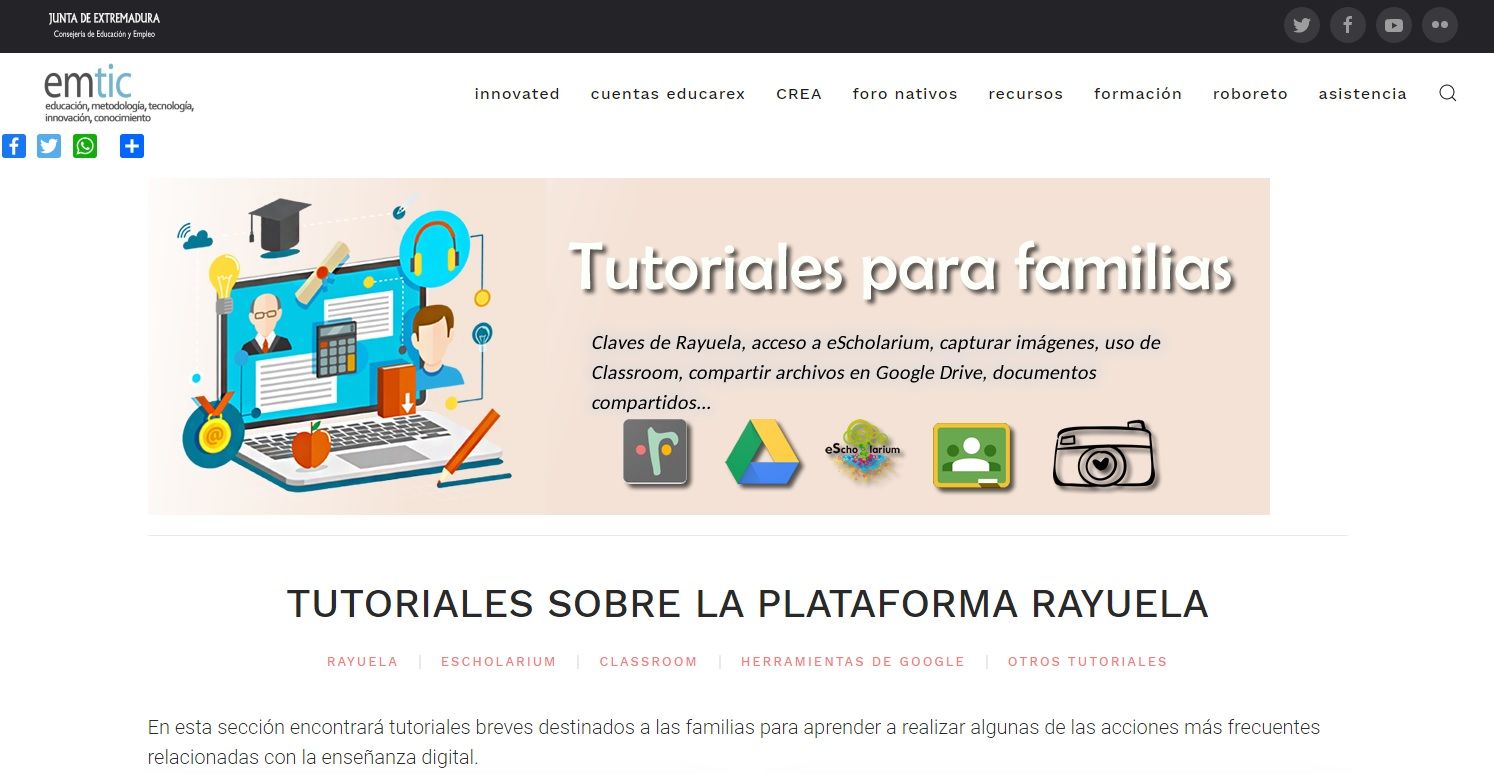Click the banner text starting "Claves de Rayuela"
This screenshot has width=1494, height=774.
[876, 373]
